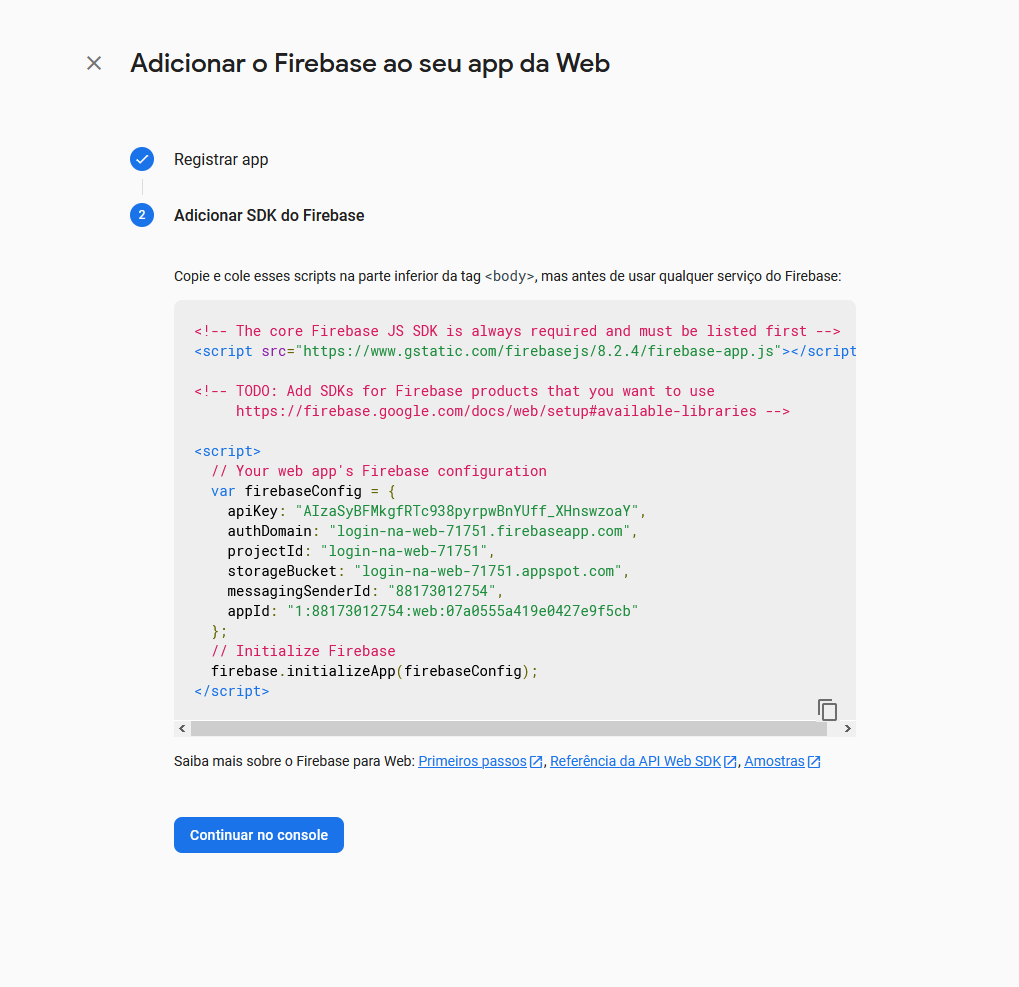Click the "var firebaseConfig = {" line
The image size is (1019, 987).
coord(303,491)
